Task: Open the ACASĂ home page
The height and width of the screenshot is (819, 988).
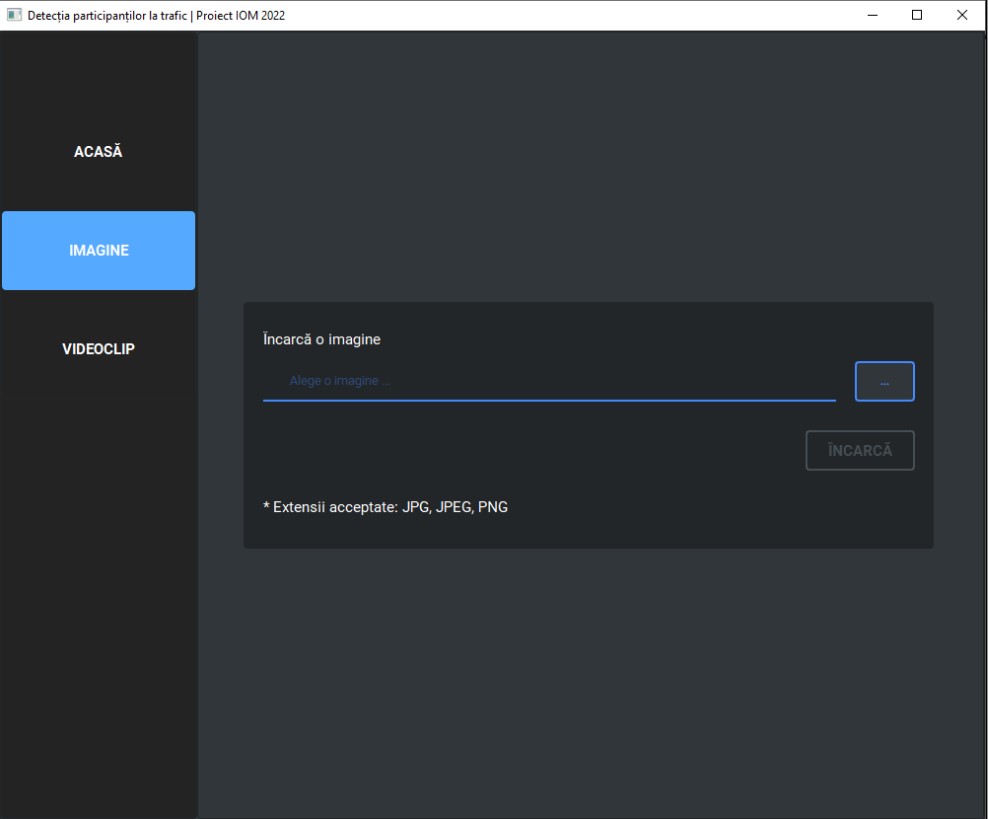Action: [x=98, y=152]
